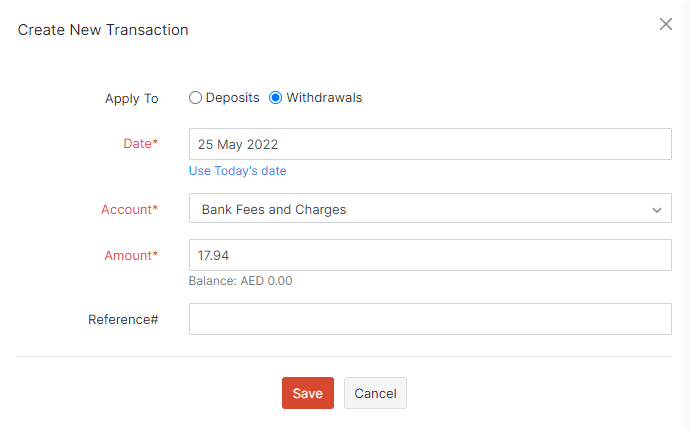Open the Bank Fees and Charges dropdown
Viewport: 690px width, 429px height.
420,210
